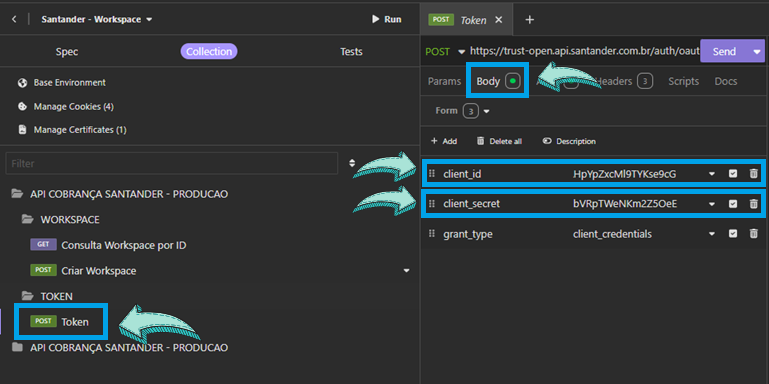Switch to the Spec tab

coord(67,51)
